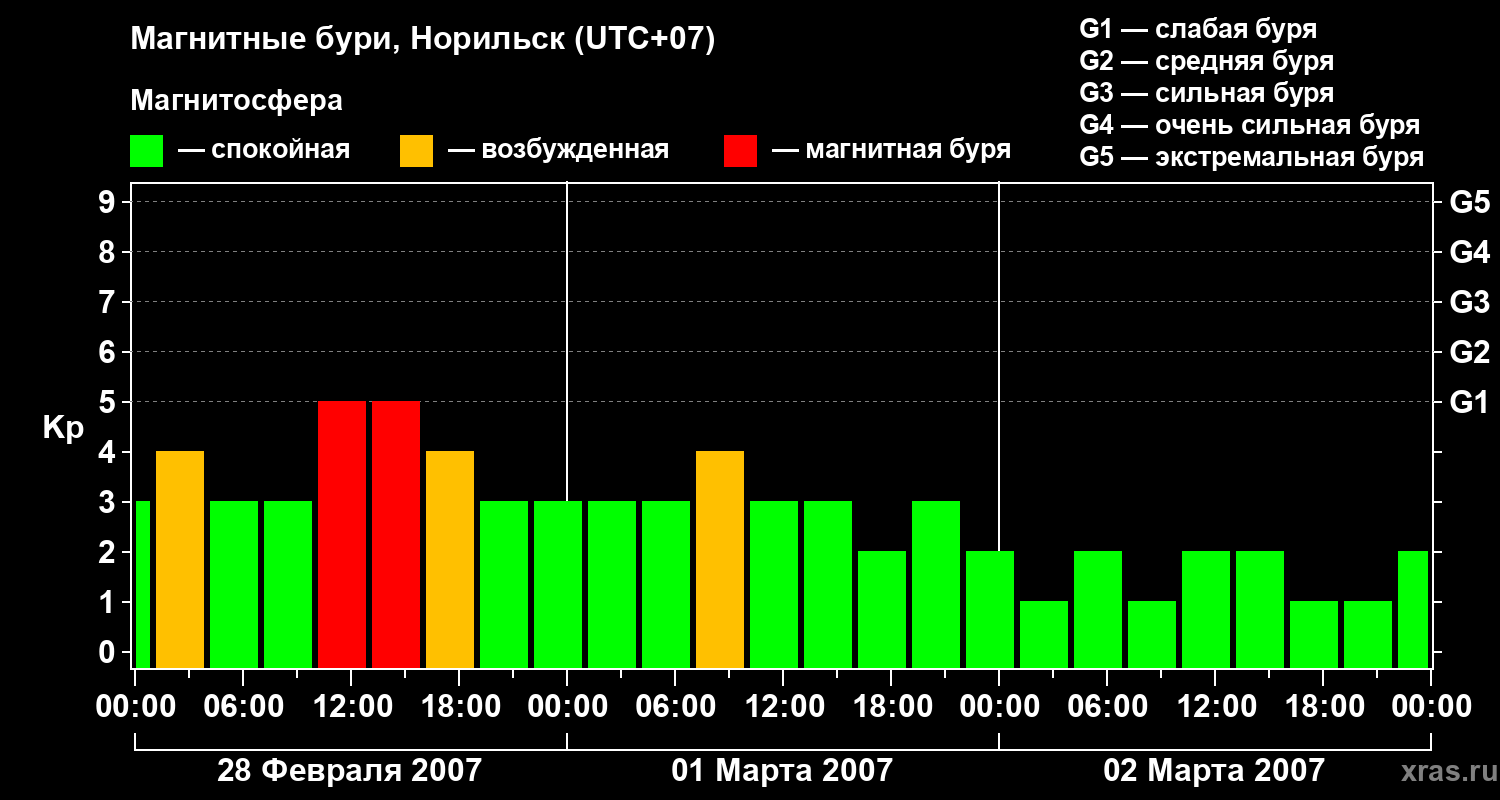1500x800 pixels.
Task: Click the «02 Марта 2007» date label
Action: (1213, 771)
